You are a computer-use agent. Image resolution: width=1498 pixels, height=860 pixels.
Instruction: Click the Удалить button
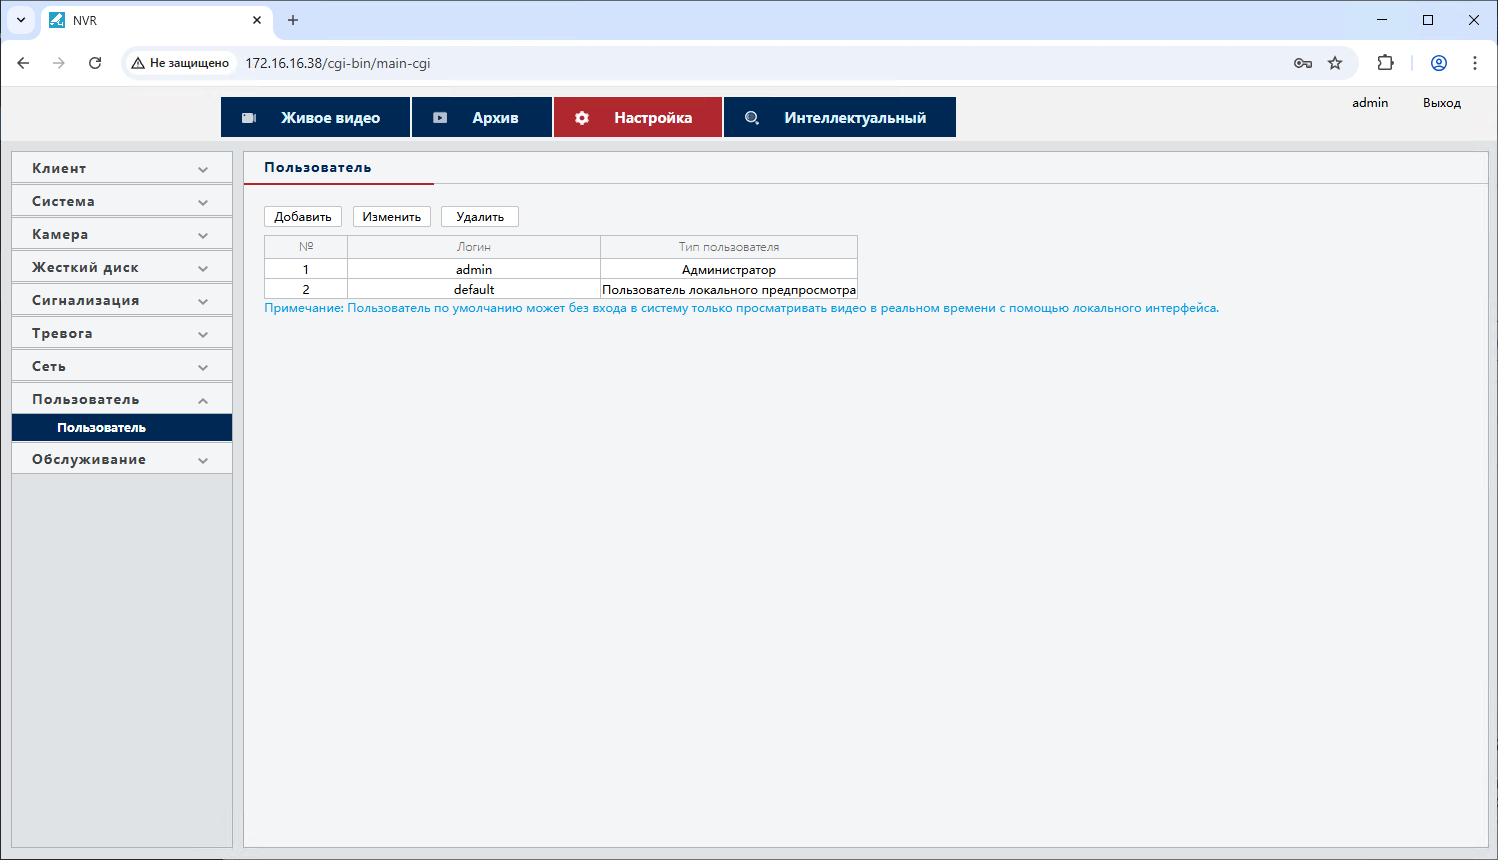tap(480, 217)
